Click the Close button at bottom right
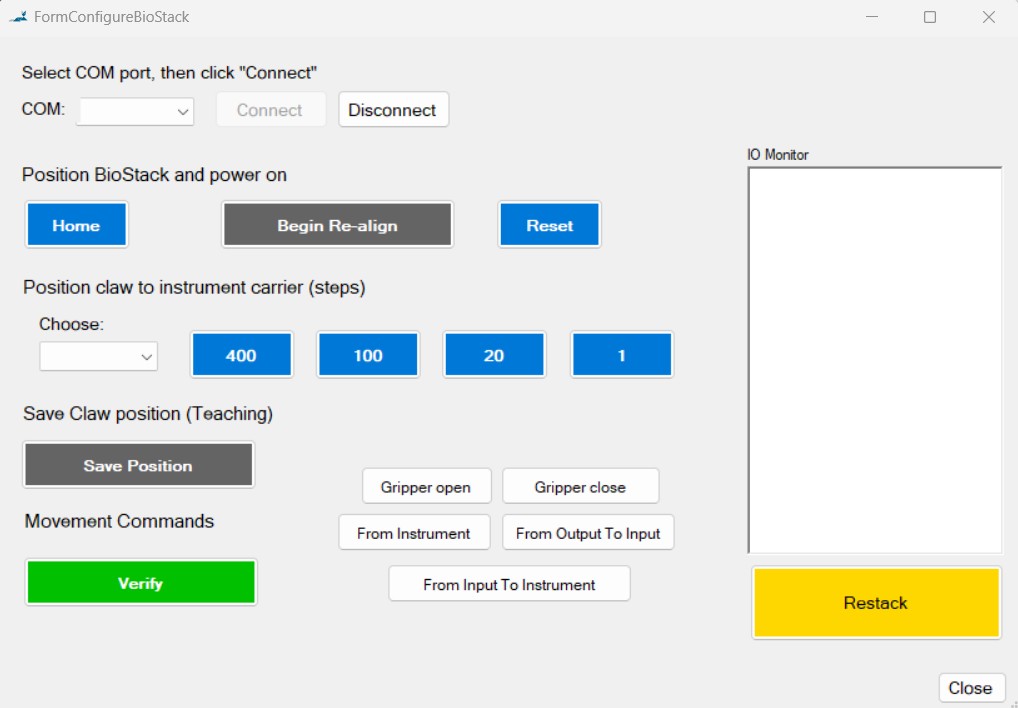The image size is (1018, 708). tap(971, 687)
